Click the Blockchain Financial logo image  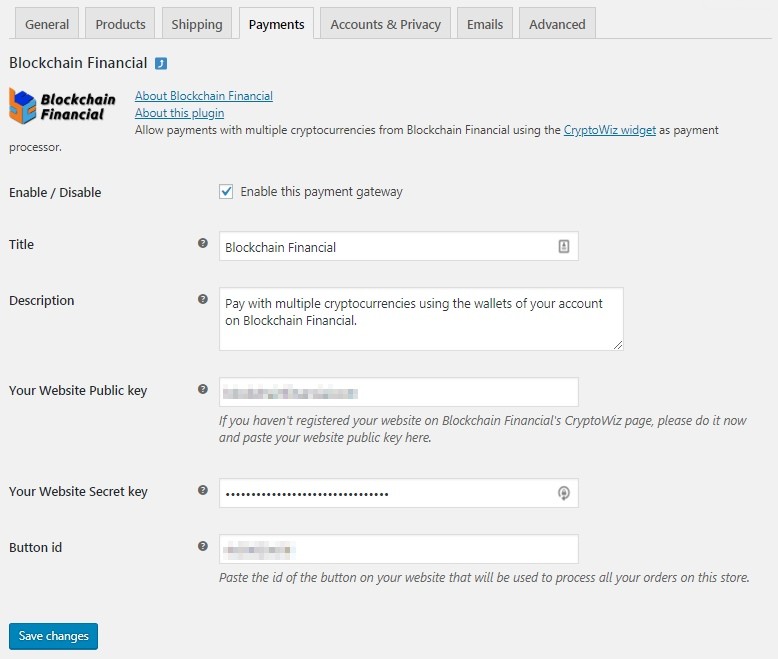pos(62,106)
